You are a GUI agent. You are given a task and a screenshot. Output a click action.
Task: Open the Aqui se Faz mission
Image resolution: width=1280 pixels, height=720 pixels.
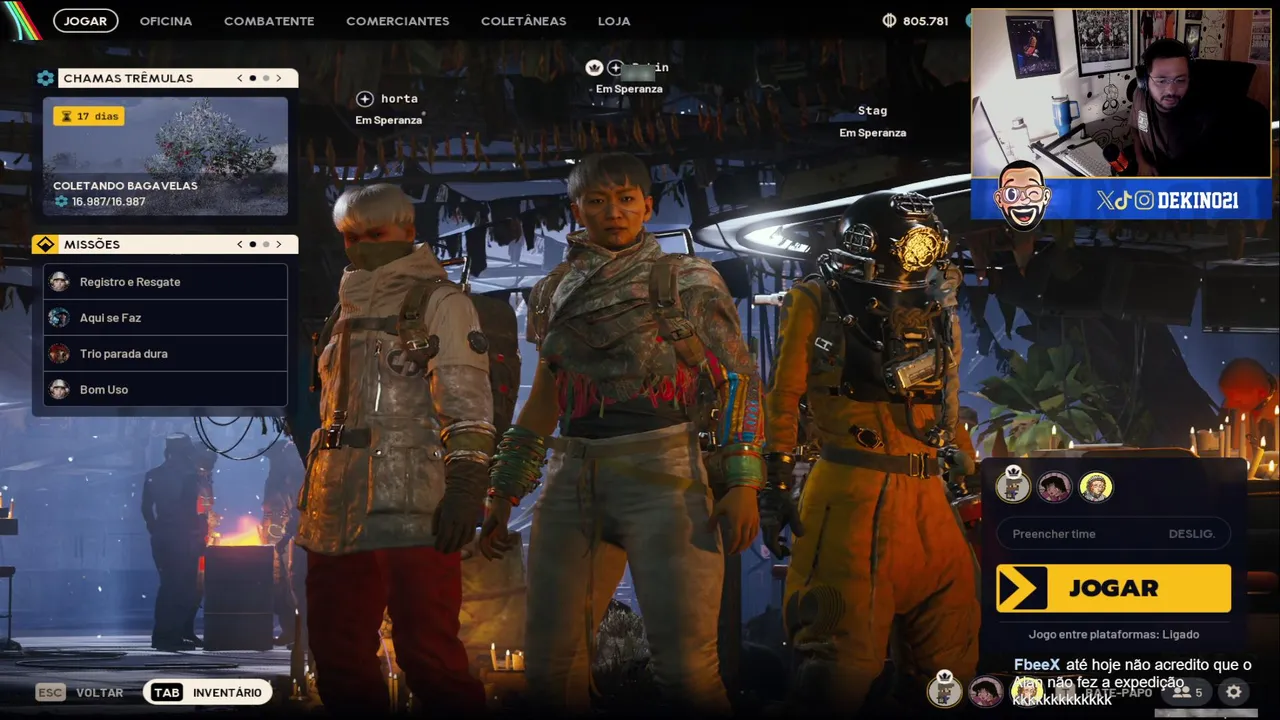point(165,318)
